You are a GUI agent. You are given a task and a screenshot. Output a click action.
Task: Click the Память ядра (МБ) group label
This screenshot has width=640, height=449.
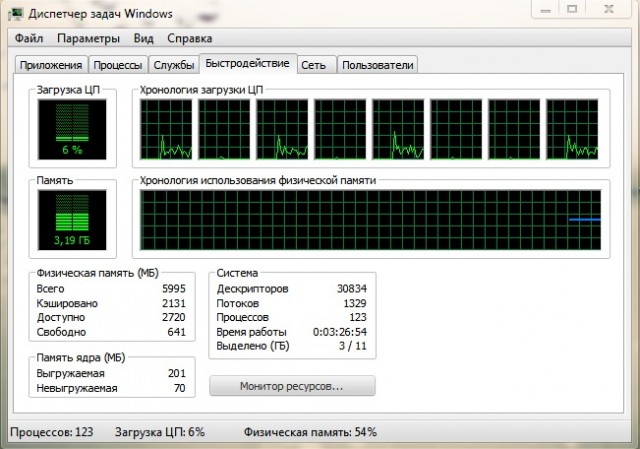(81, 358)
